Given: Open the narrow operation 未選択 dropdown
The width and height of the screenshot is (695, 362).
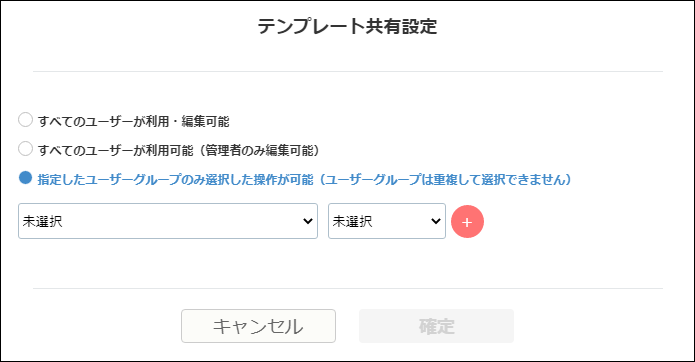Looking at the screenshot, I should [x=387, y=221].
